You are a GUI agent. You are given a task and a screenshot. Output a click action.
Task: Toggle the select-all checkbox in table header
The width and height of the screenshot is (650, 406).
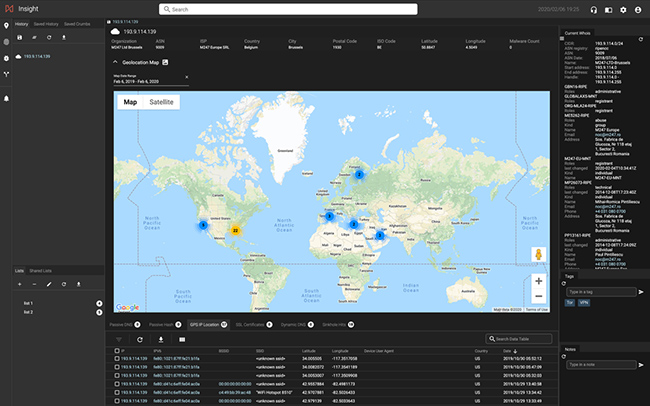tap(117, 352)
